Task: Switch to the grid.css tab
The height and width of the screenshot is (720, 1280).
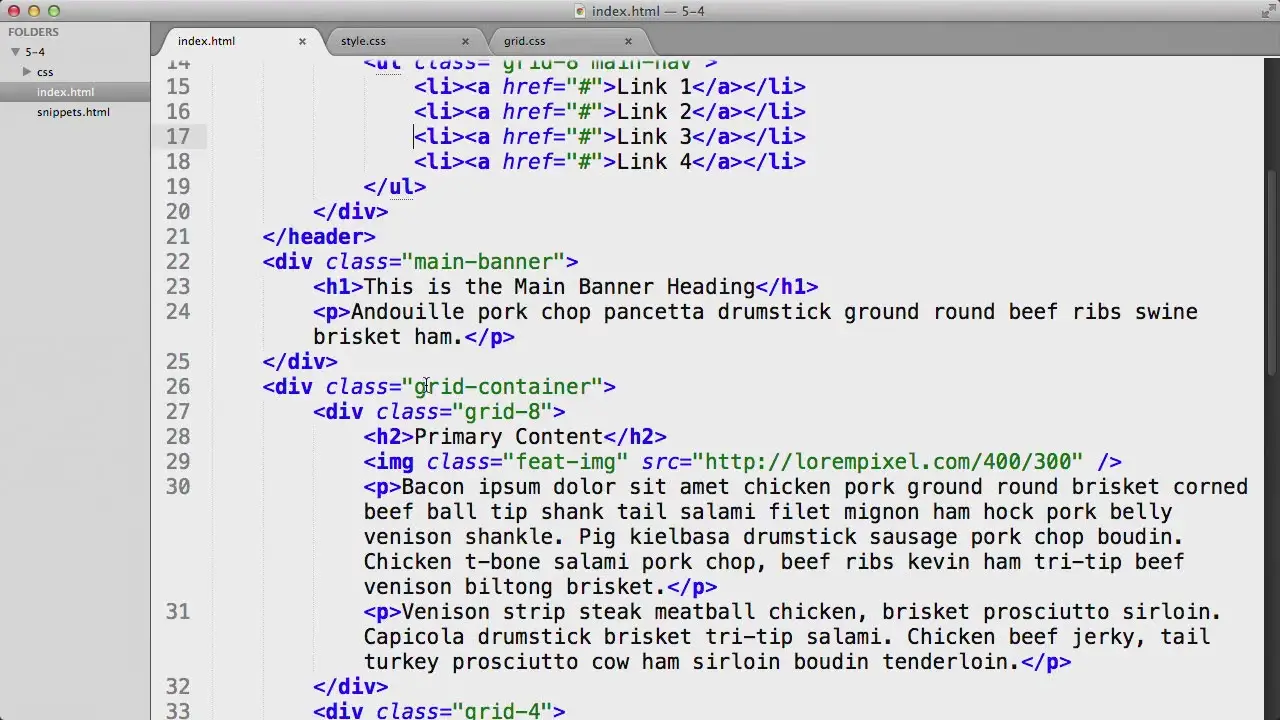Action: 524,41
